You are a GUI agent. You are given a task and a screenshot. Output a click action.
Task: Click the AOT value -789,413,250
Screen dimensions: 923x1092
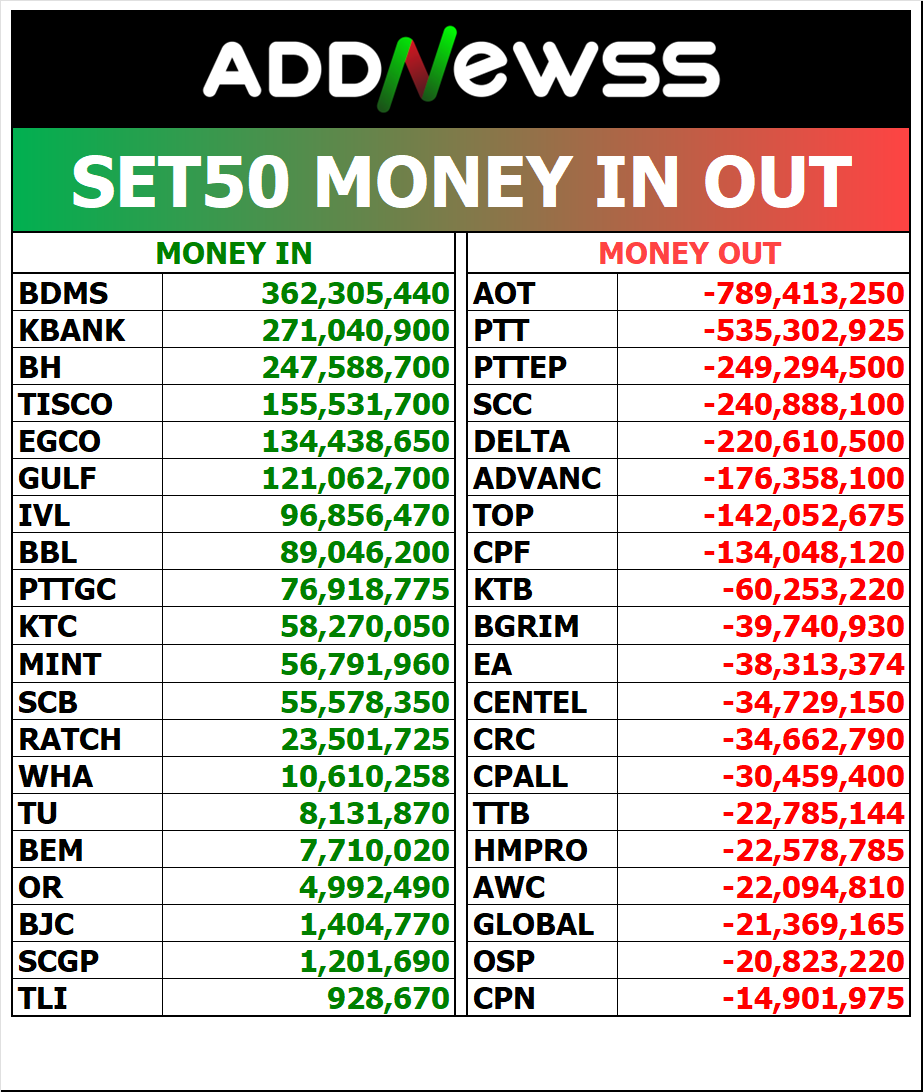804,293
